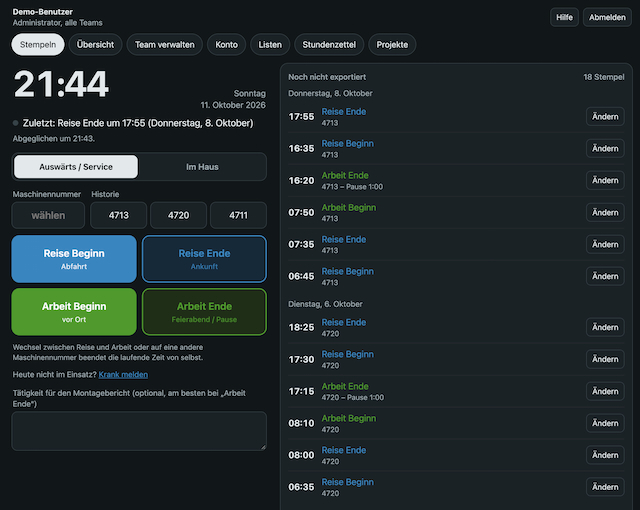
Task: Pick machine number 4720 from Historie
Action: coord(178,215)
